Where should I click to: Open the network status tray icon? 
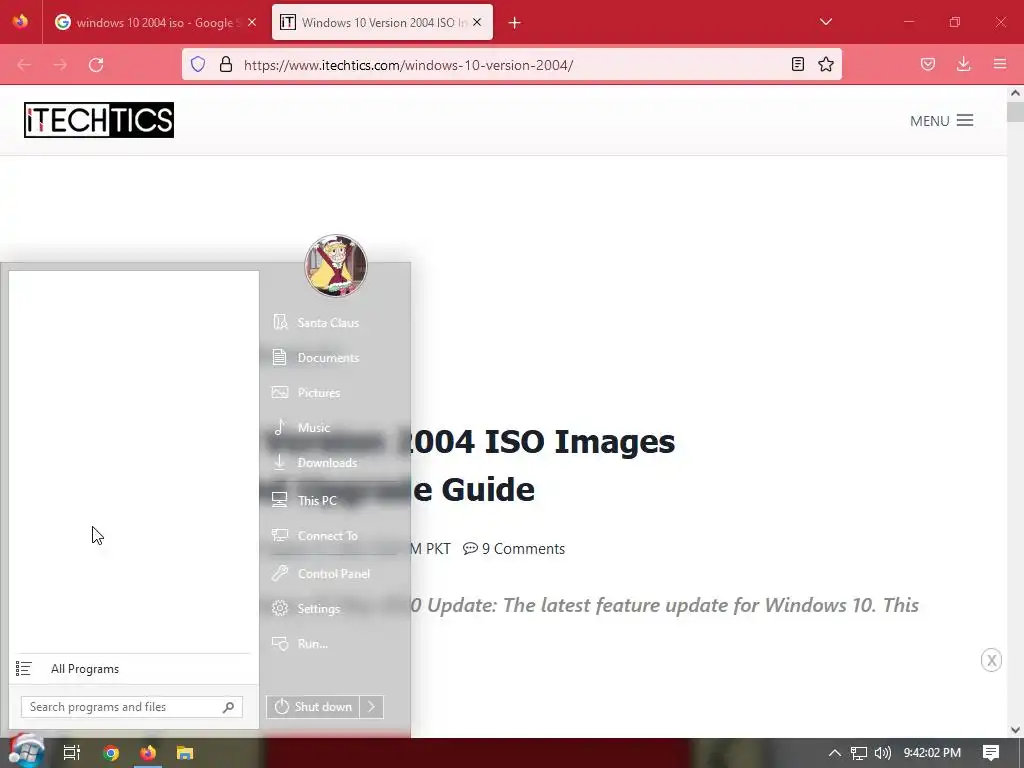click(859, 753)
